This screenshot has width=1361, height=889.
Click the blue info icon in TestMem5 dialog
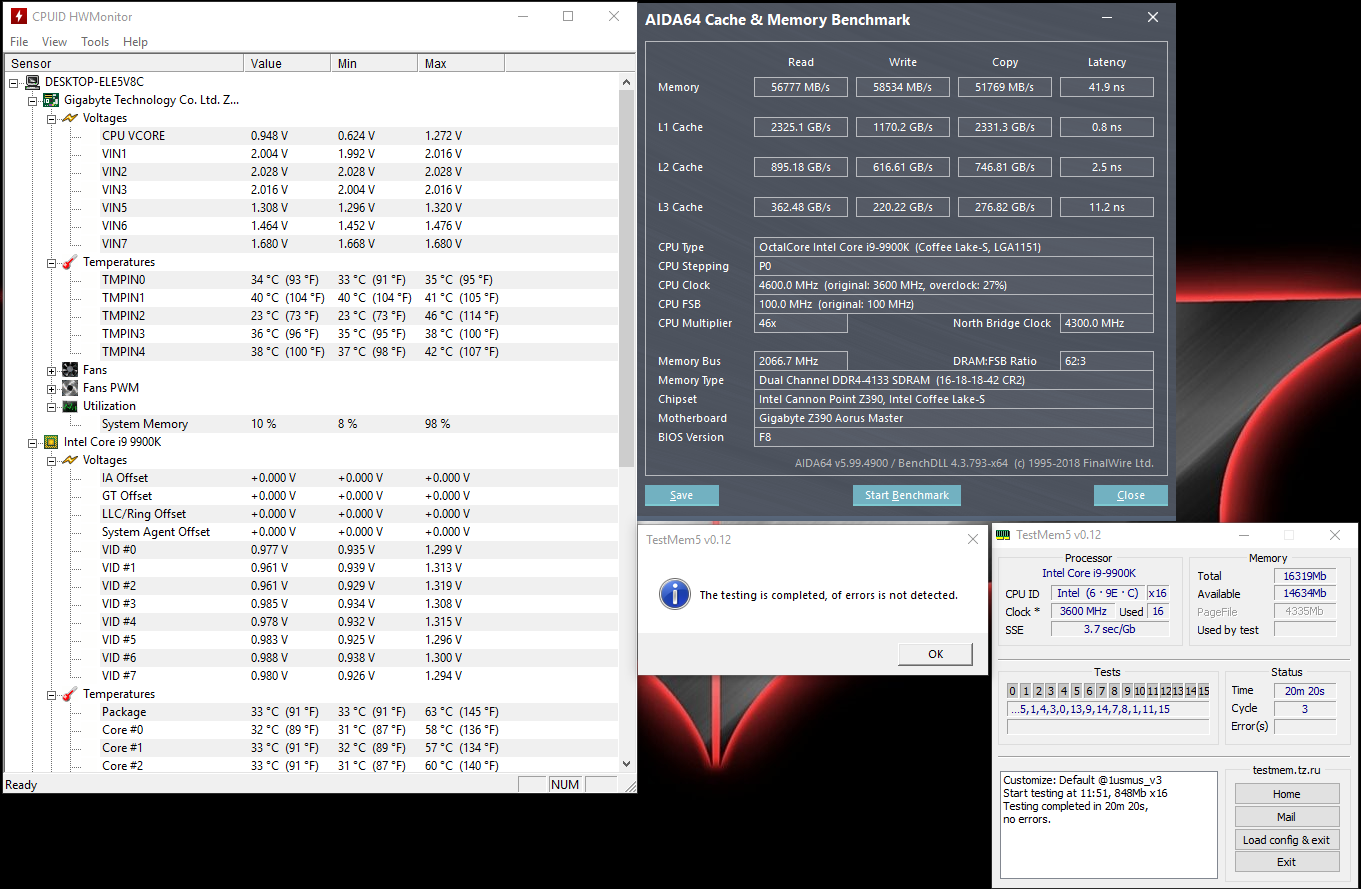[675, 594]
